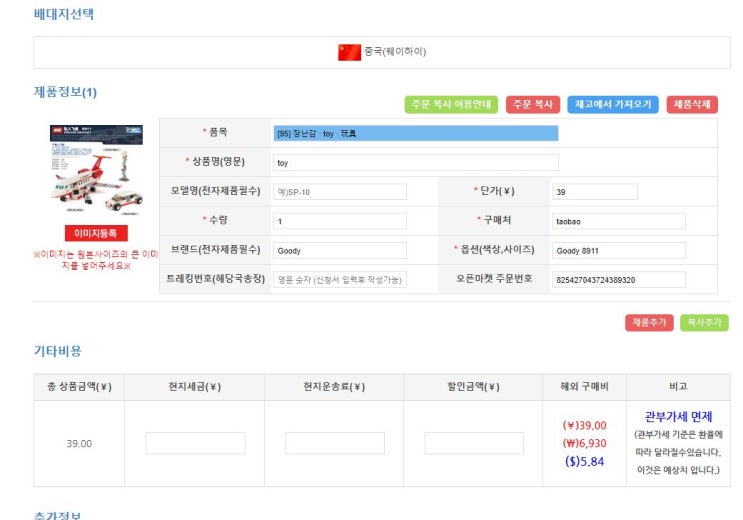Open the 품목 category dropdown

[x=416, y=133]
